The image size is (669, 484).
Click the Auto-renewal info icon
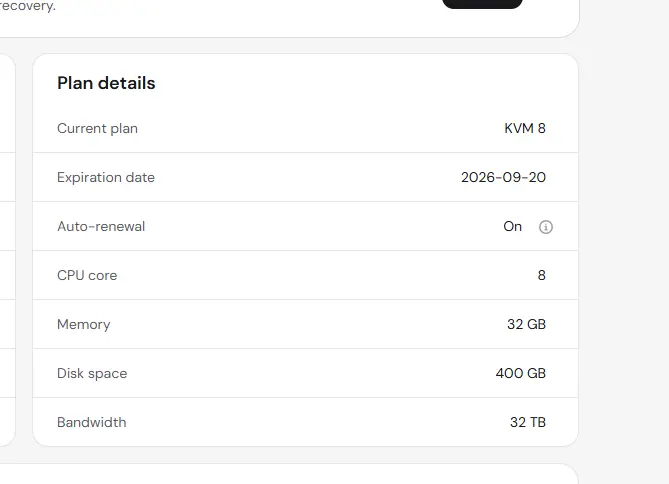(x=546, y=227)
